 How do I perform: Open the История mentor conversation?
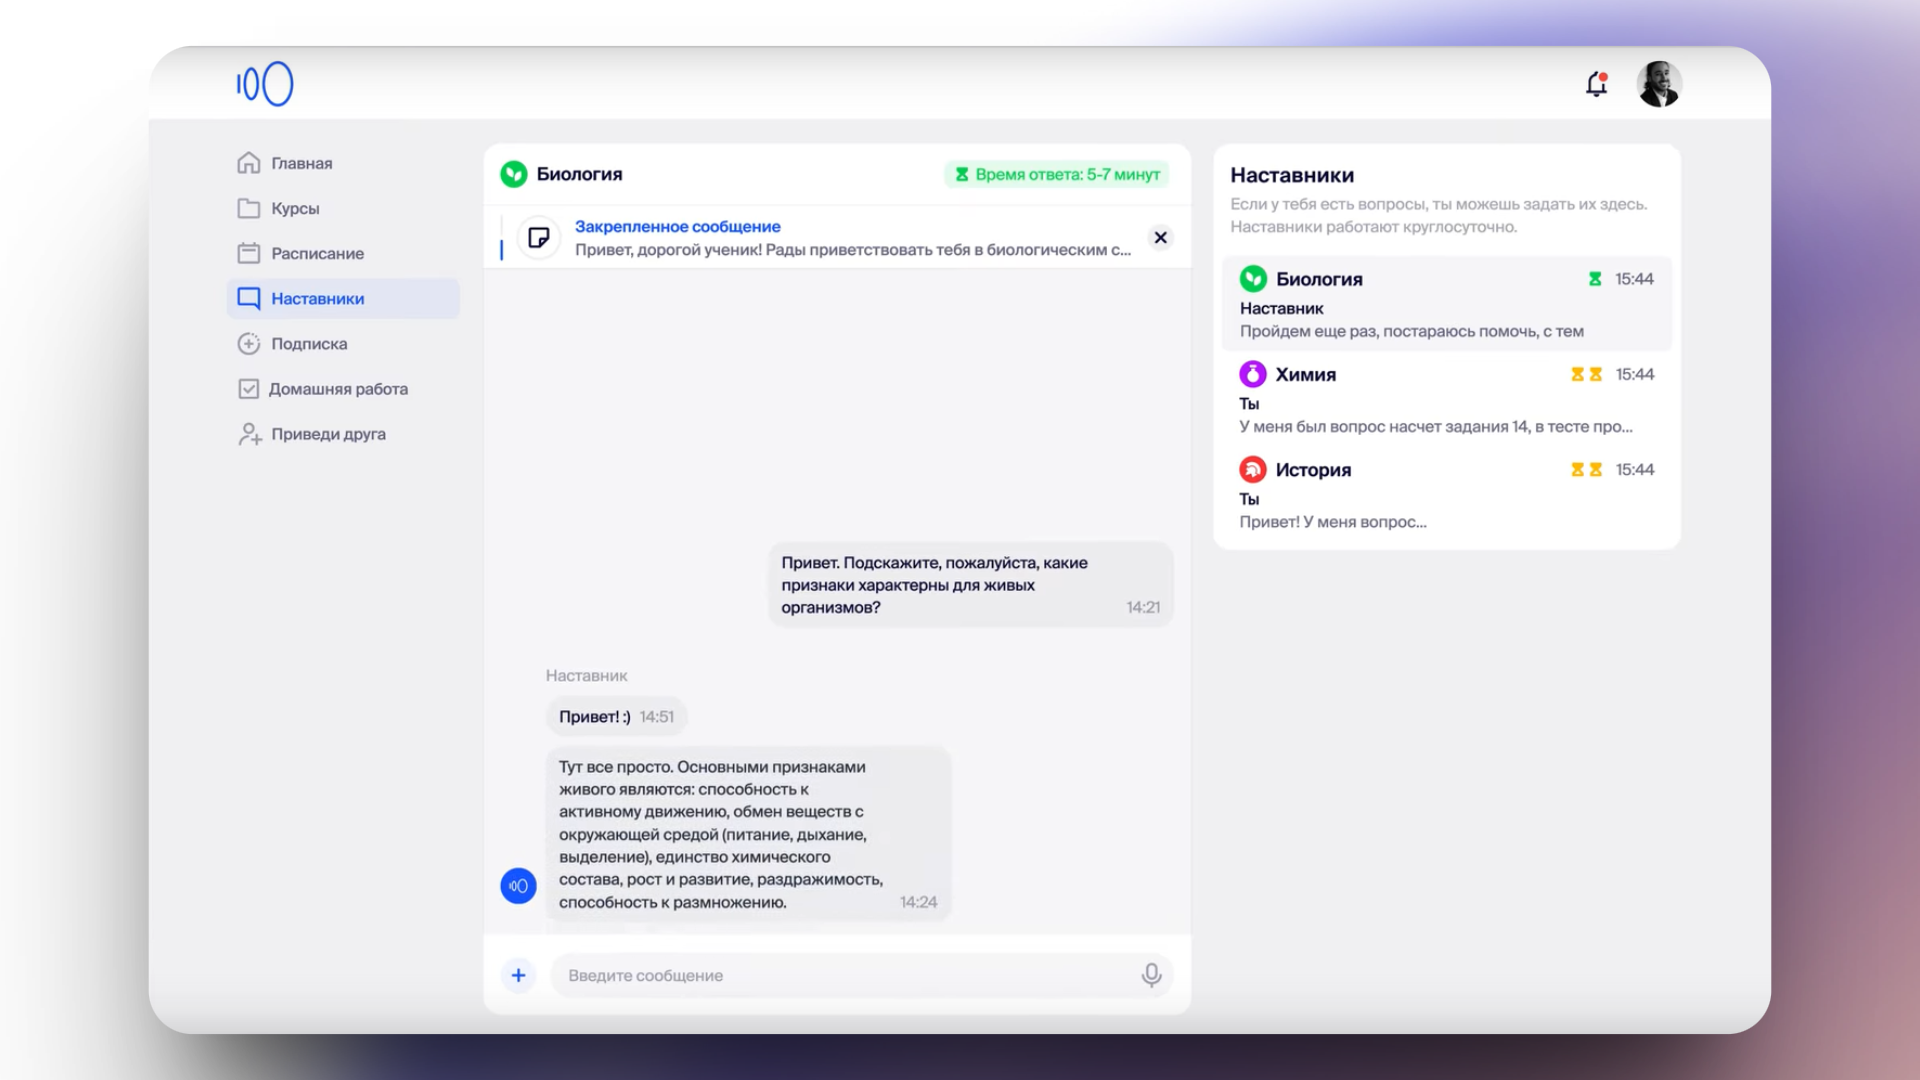point(1446,495)
